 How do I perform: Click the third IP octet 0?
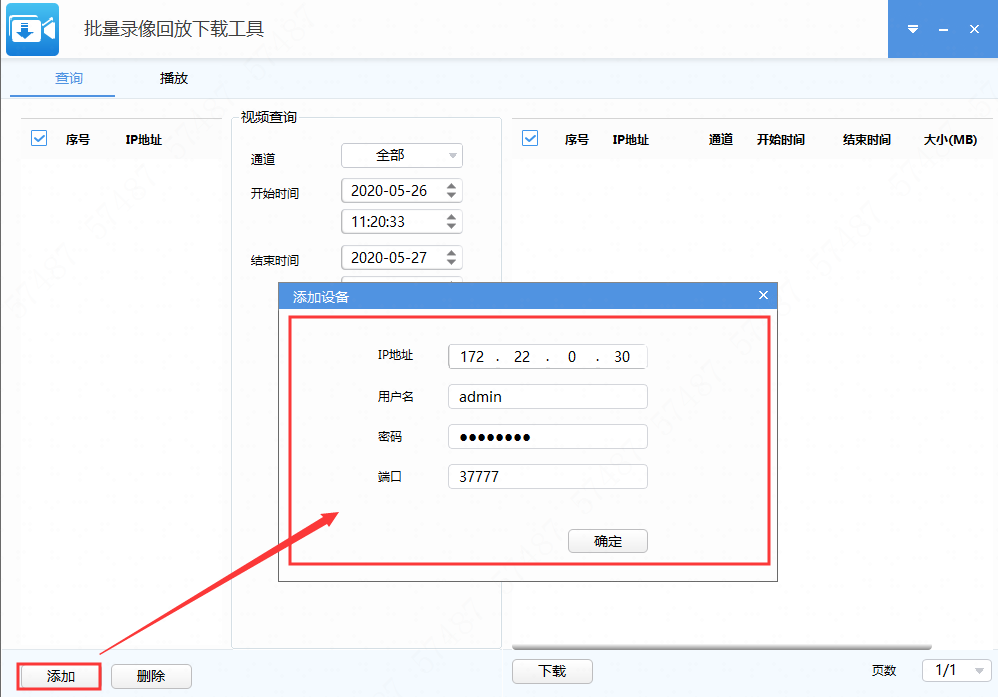pos(572,356)
